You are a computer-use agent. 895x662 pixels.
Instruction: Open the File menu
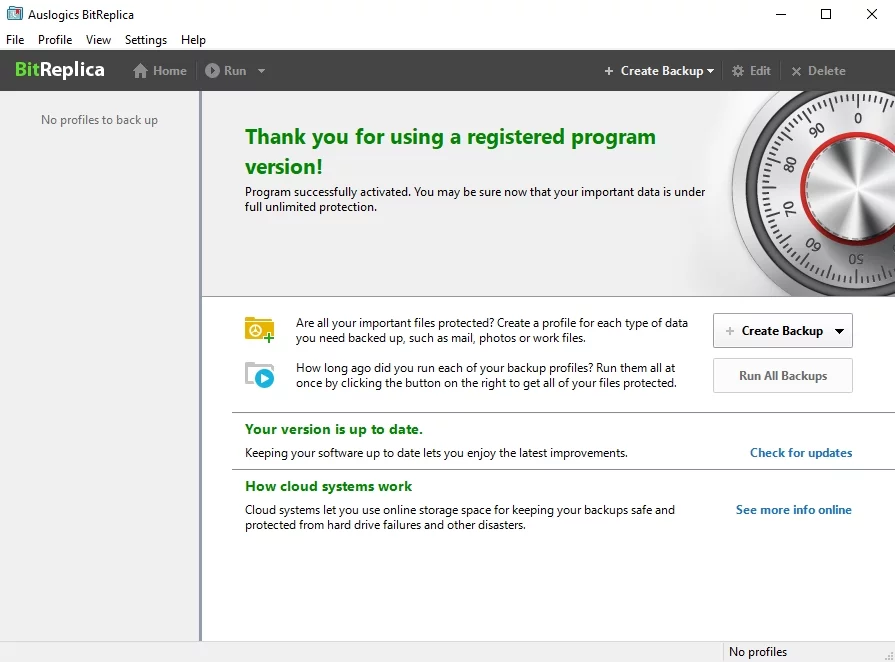coord(15,40)
